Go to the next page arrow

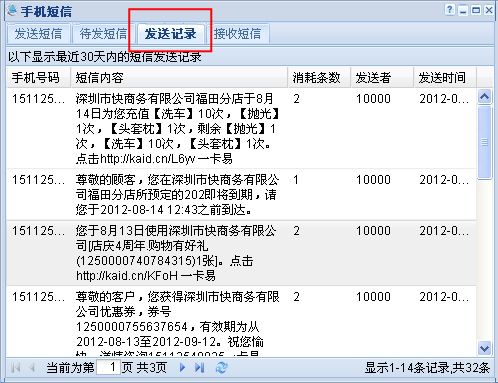click(x=182, y=368)
